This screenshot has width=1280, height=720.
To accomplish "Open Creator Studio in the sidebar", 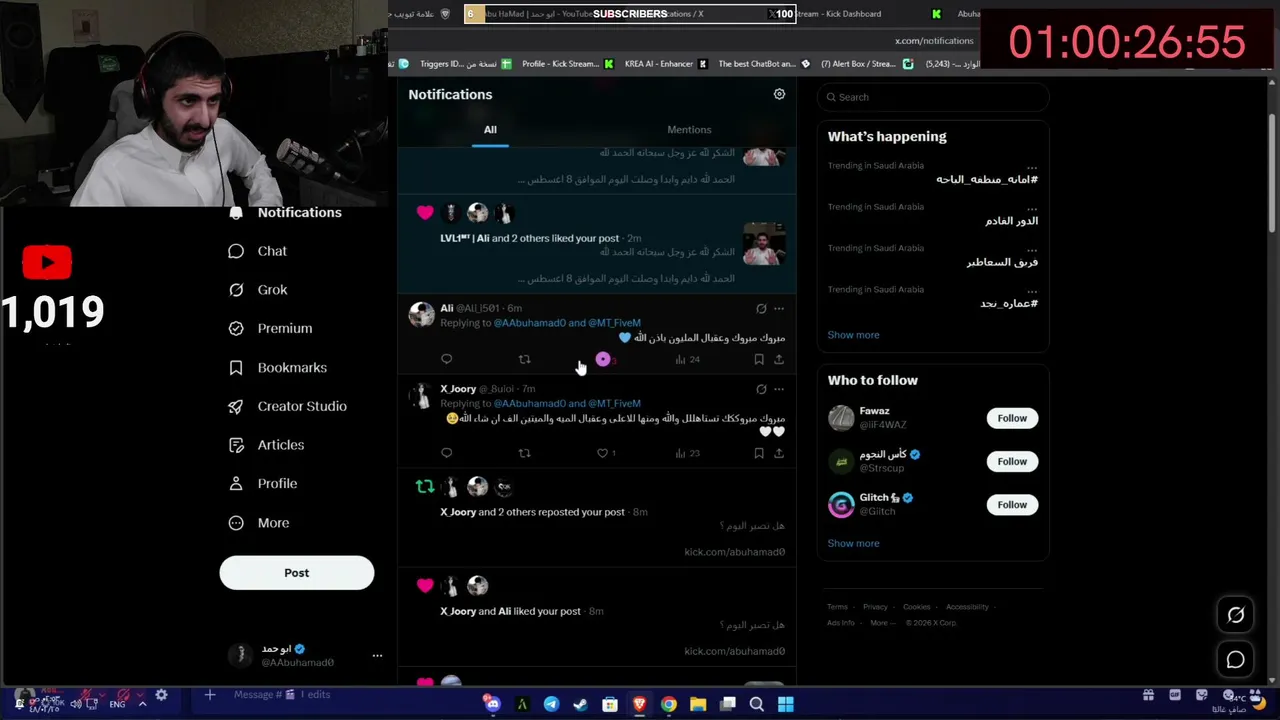I will [x=288, y=406].
